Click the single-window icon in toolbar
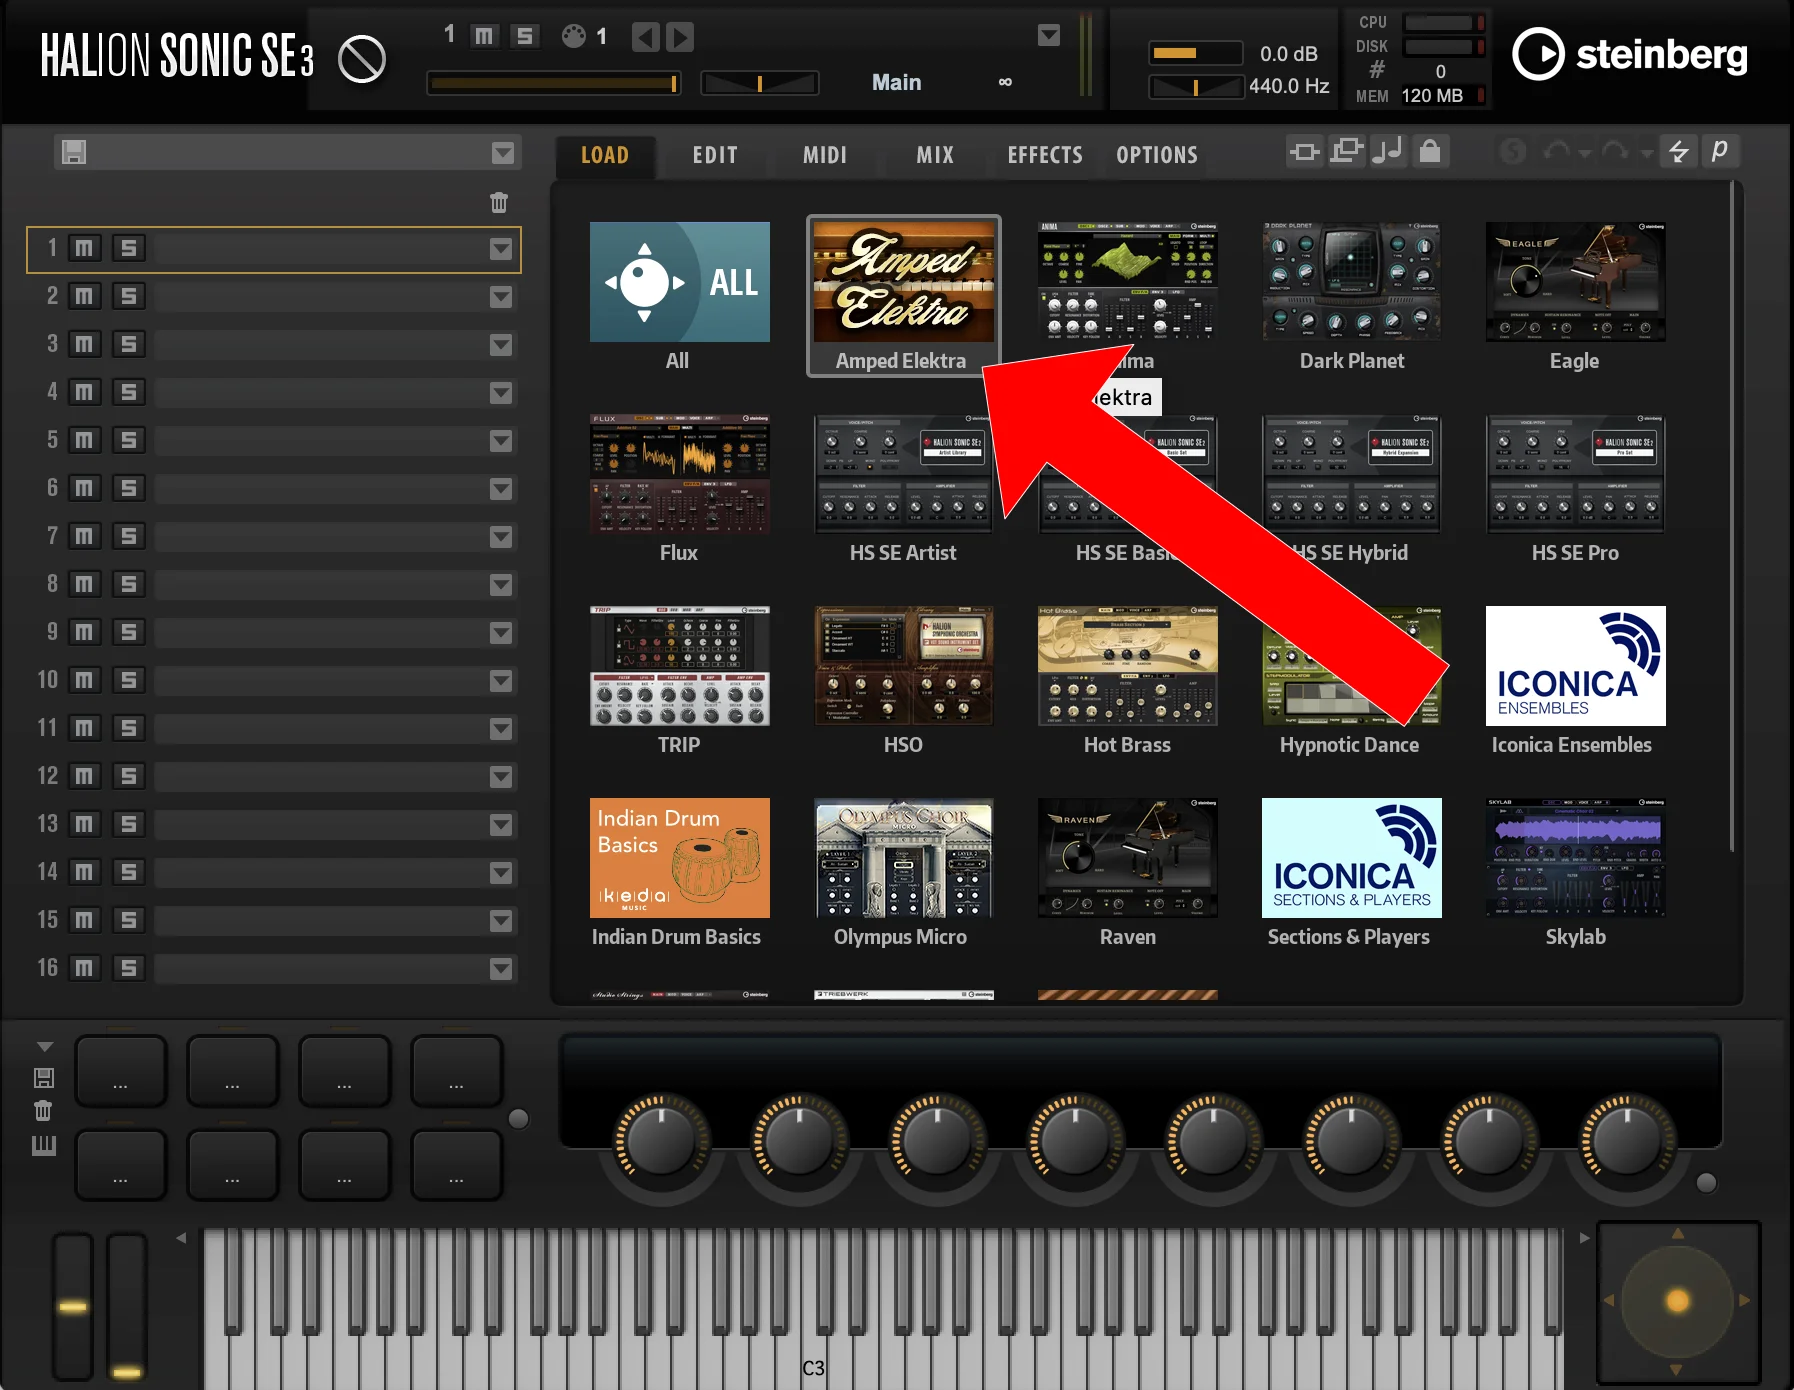Screen dimensions: 1794x1390 click(1304, 151)
